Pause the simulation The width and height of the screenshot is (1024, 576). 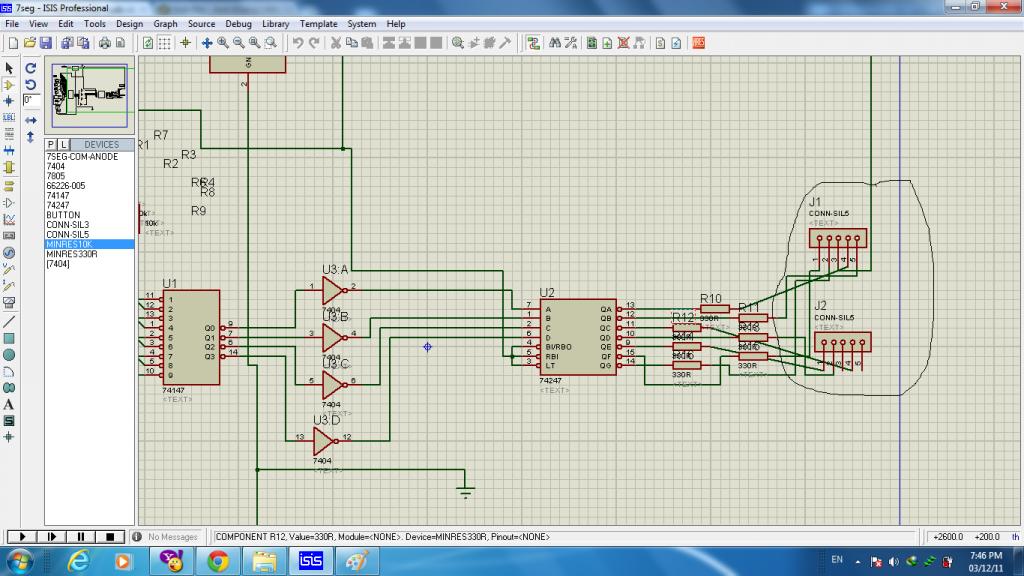(83, 537)
